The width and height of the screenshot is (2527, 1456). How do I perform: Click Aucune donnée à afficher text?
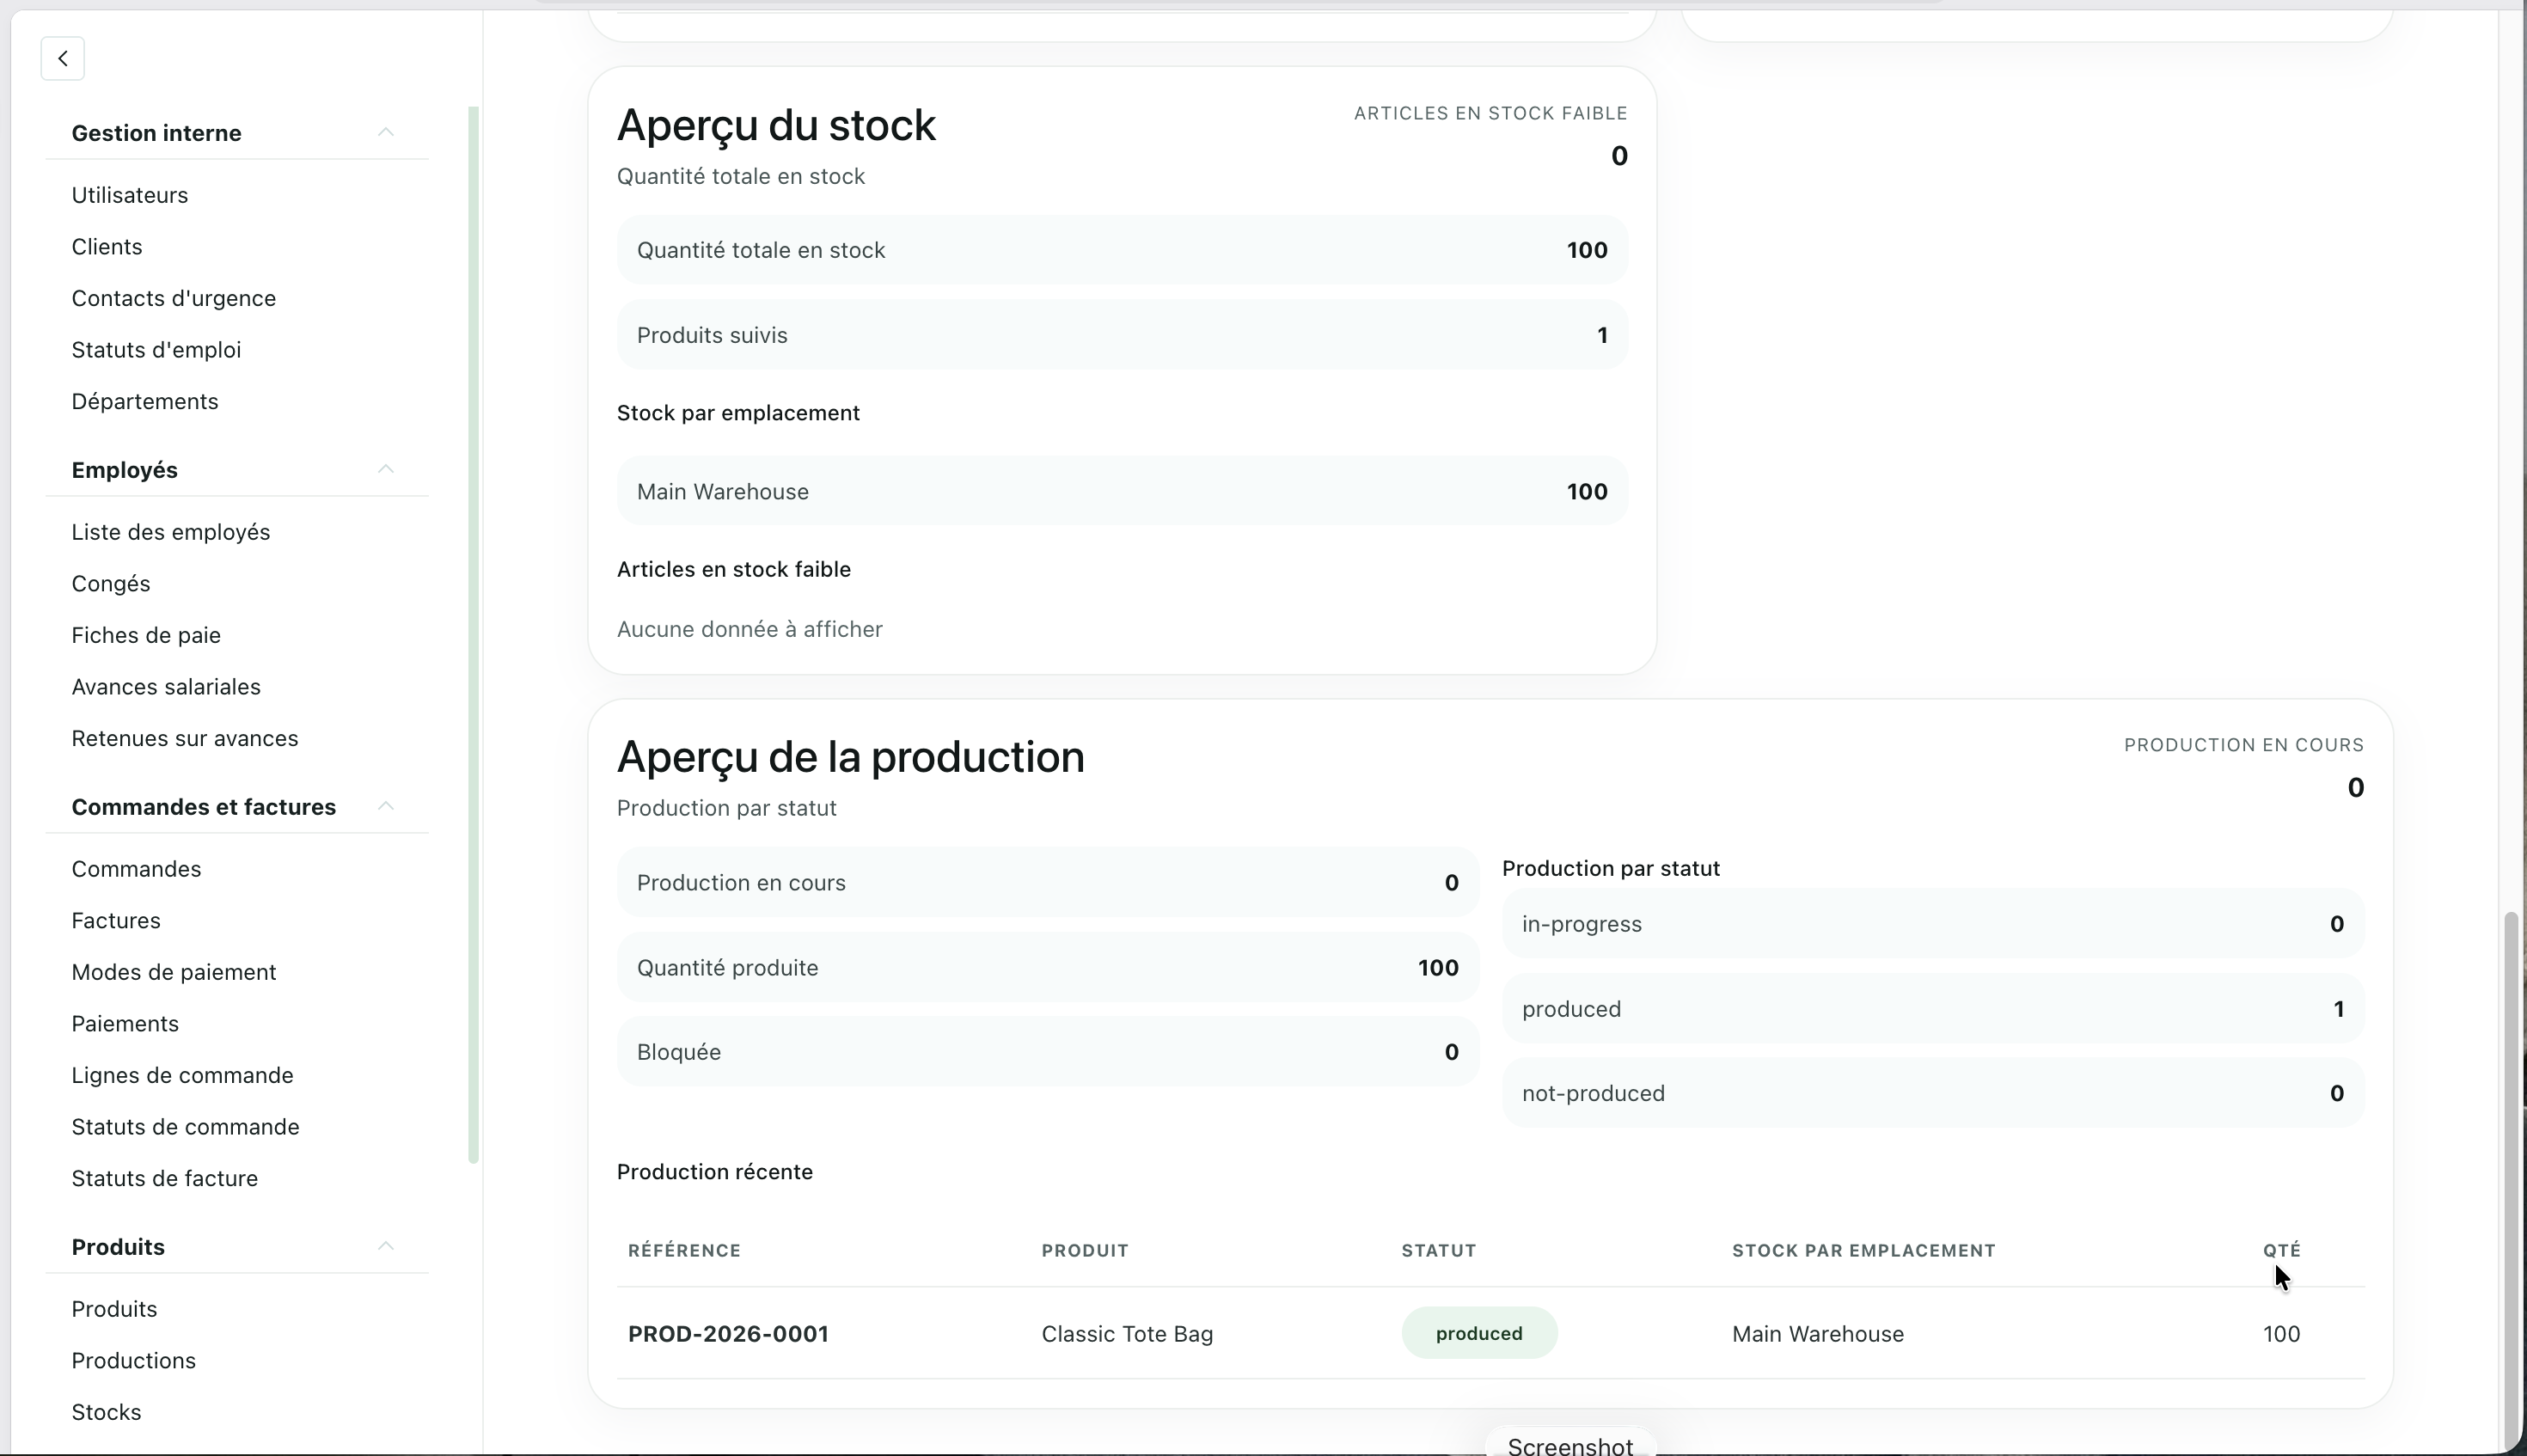click(x=749, y=629)
